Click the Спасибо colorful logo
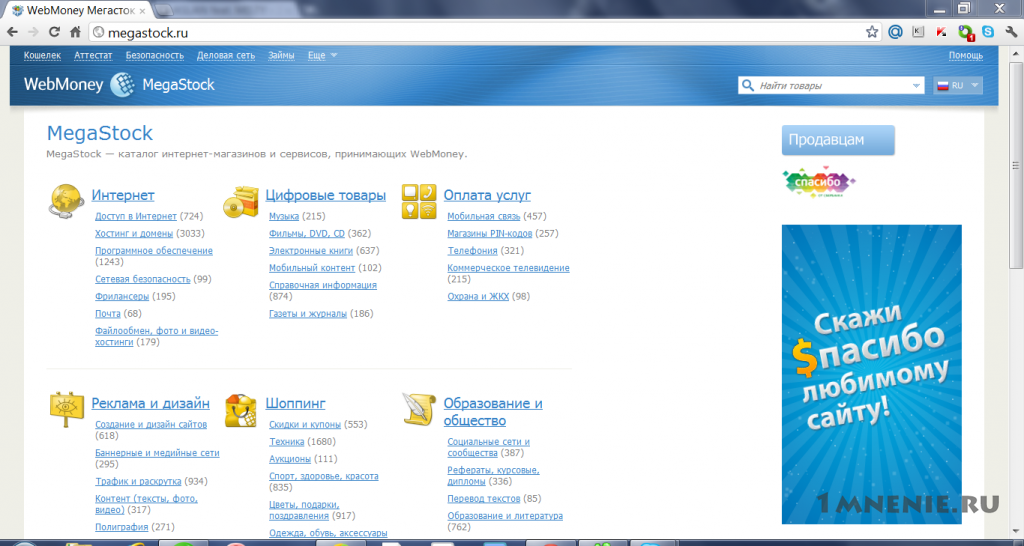1024x546 pixels. 819,182
